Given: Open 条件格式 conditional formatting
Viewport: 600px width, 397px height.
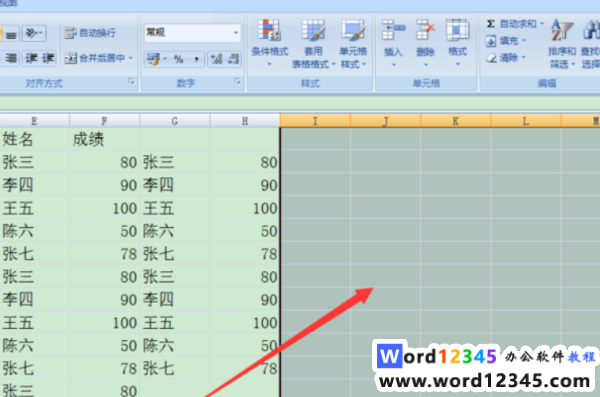Looking at the screenshot, I should pos(269,43).
